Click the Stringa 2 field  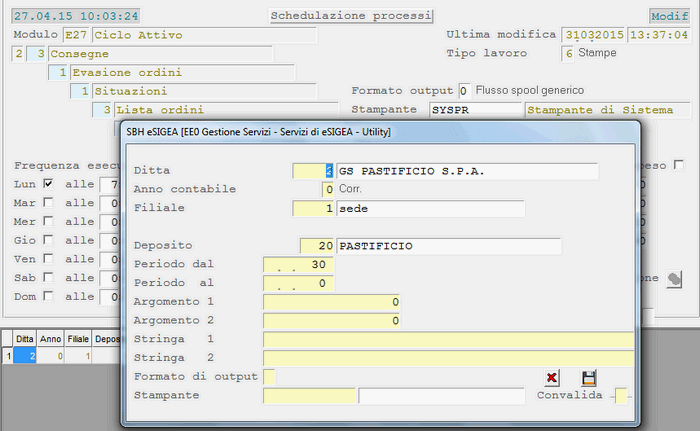449,358
